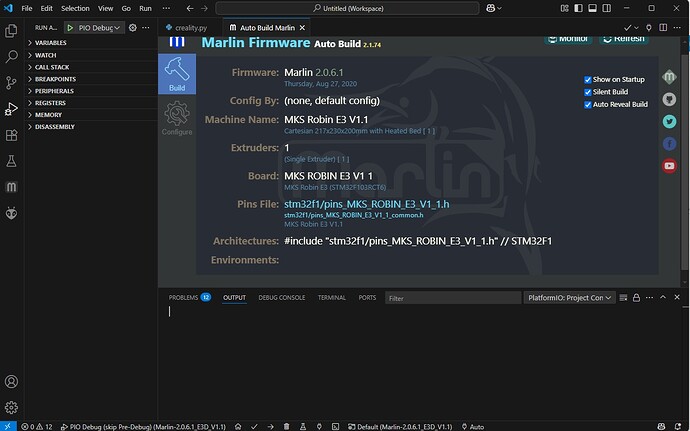Viewport: 690px width, 431px height.
Task: Open the Facebook round icon
Action: 669,144
